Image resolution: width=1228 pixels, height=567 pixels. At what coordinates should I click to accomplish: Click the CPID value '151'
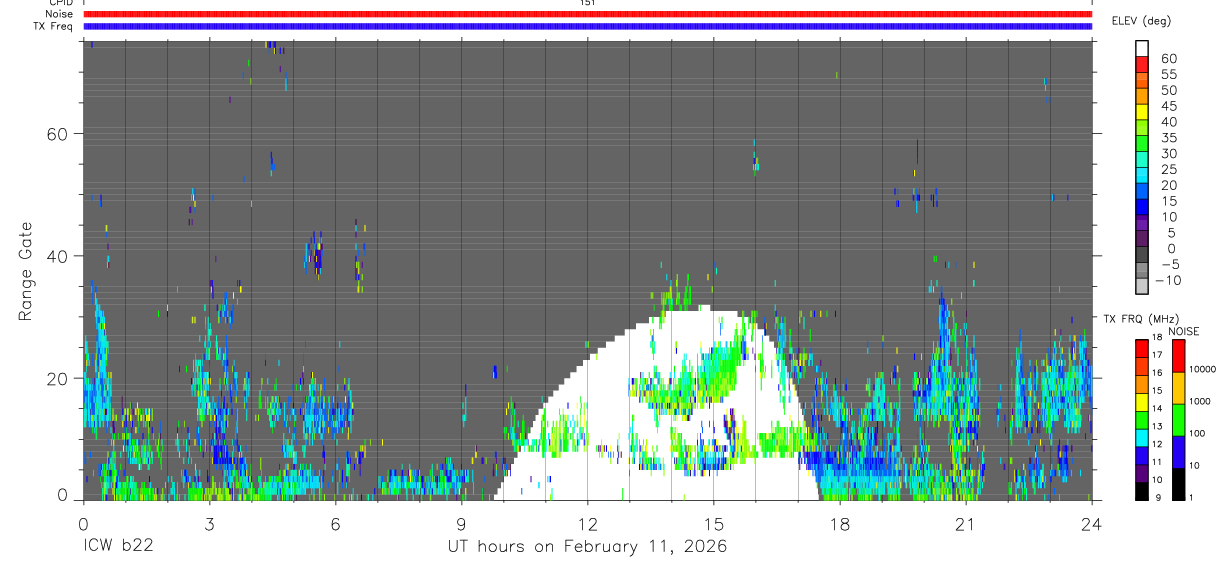(587, 3)
